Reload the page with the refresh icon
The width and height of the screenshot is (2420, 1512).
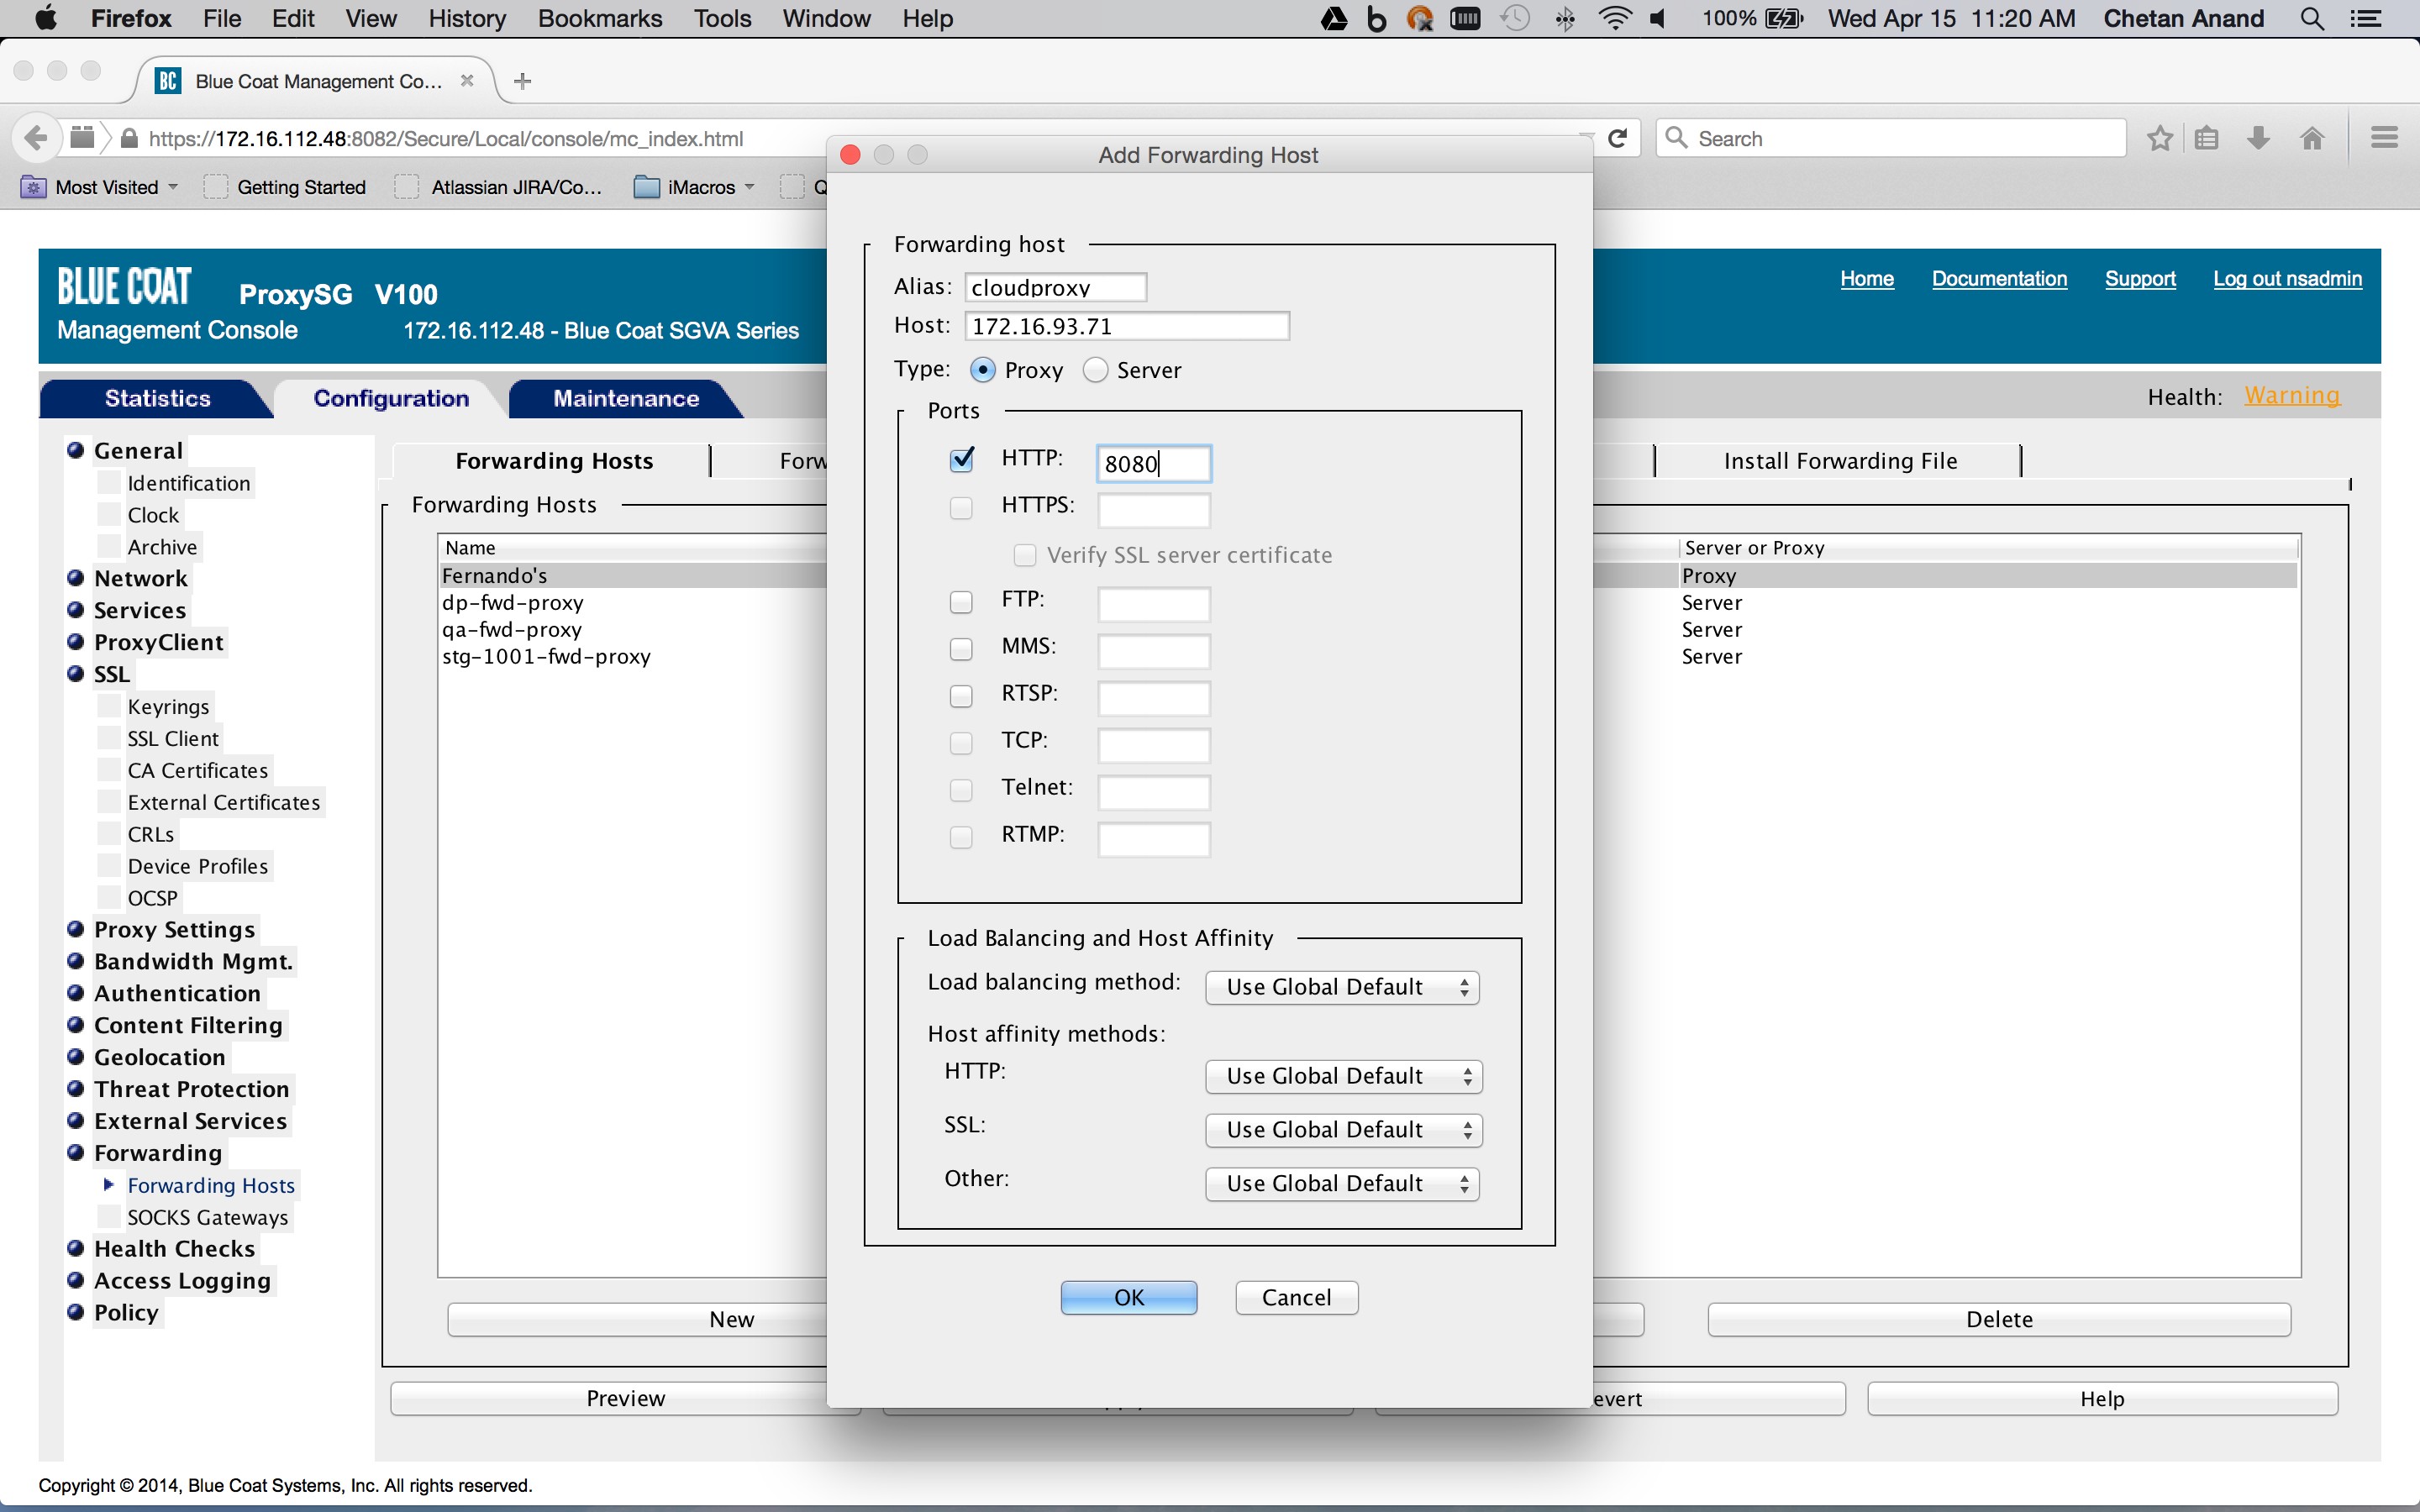tap(1618, 138)
